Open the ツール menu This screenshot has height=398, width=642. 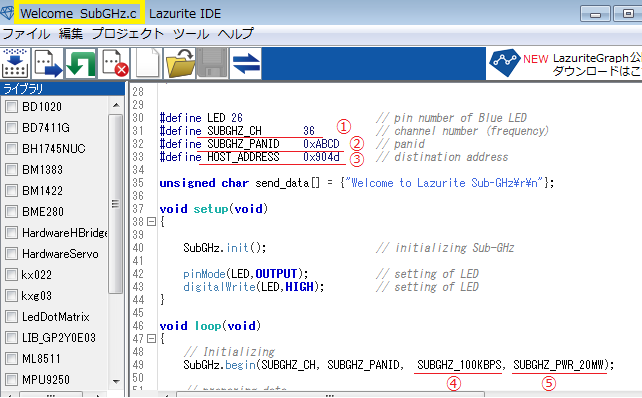(x=191, y=34)
